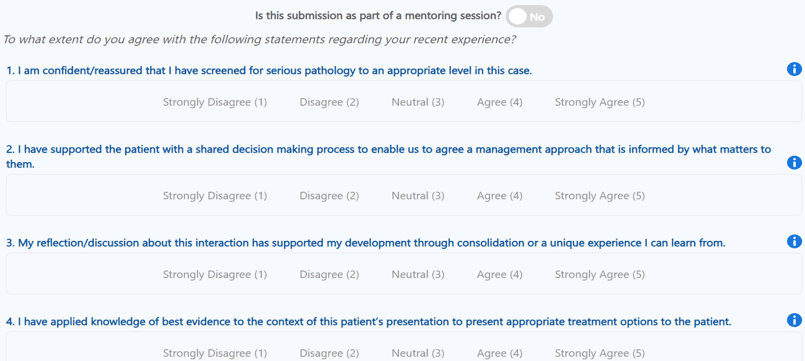Show info for reflection/discussion statement 3
This screenshot has height=361, width=805.
794,241
